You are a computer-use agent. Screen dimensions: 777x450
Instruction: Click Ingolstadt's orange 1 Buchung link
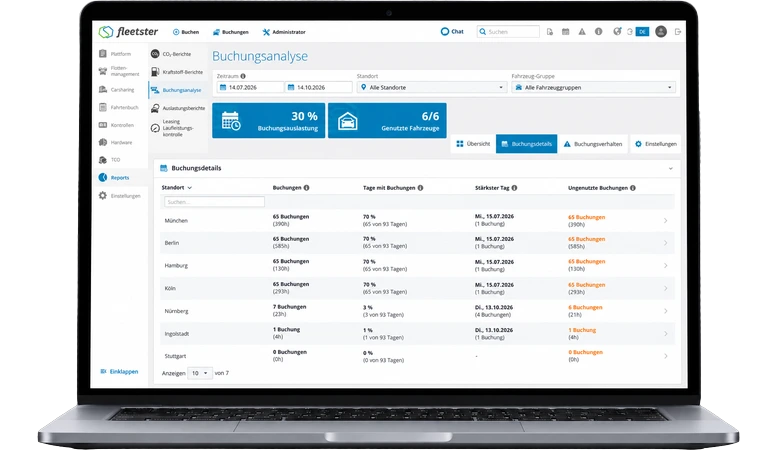(582, 330)
